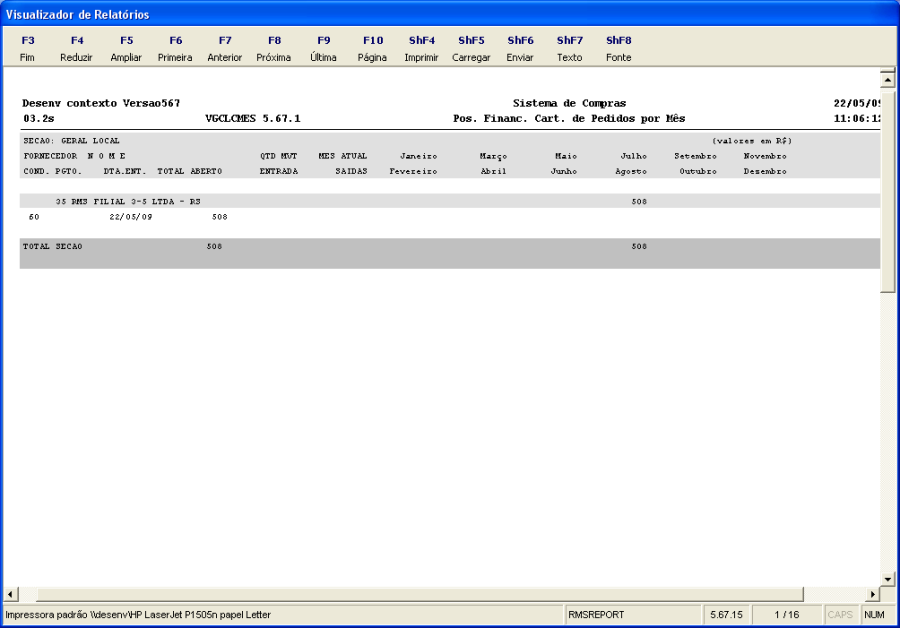This screenshot has width=900, height=628.
Task: Click the 'Abril' month header
Action: tap(494, 172)
